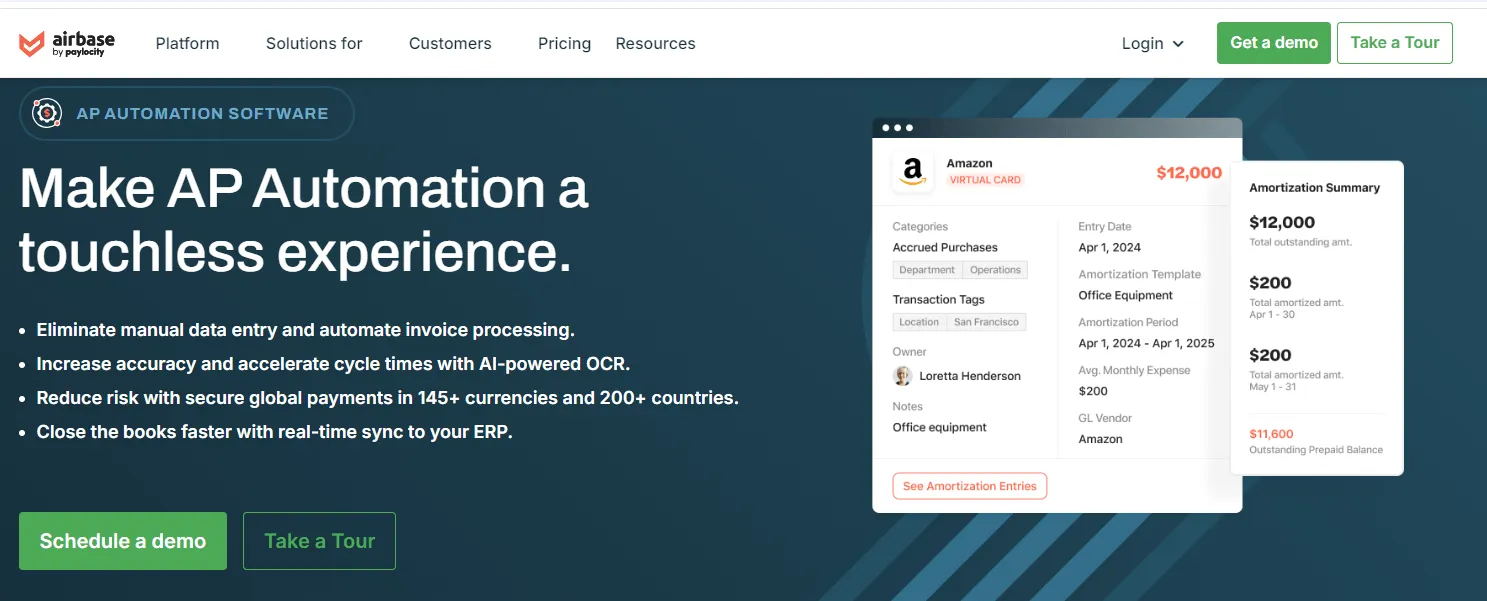Click the Entry Date value Apr 1, 2024
This screenshot has height=601, width=1487.
tap(1110, 247)
